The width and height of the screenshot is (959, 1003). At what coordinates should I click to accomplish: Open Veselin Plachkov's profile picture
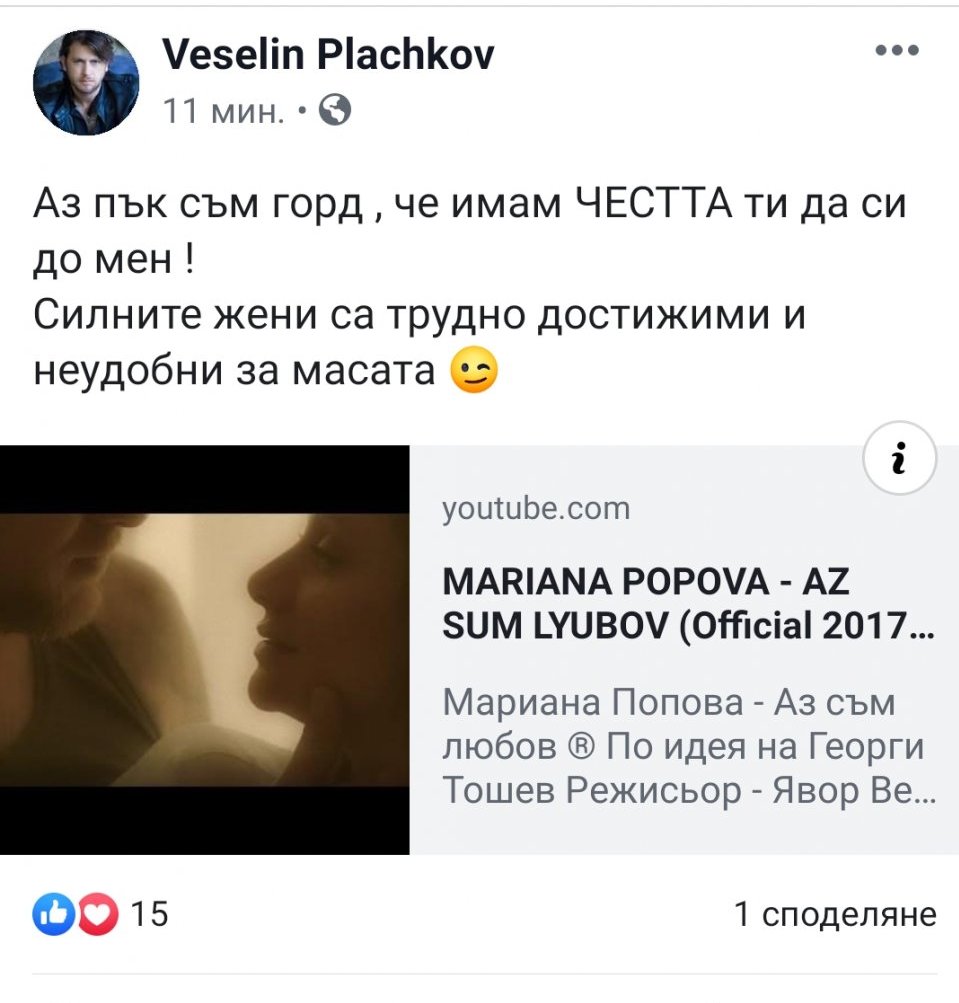(x=86, y=83)
